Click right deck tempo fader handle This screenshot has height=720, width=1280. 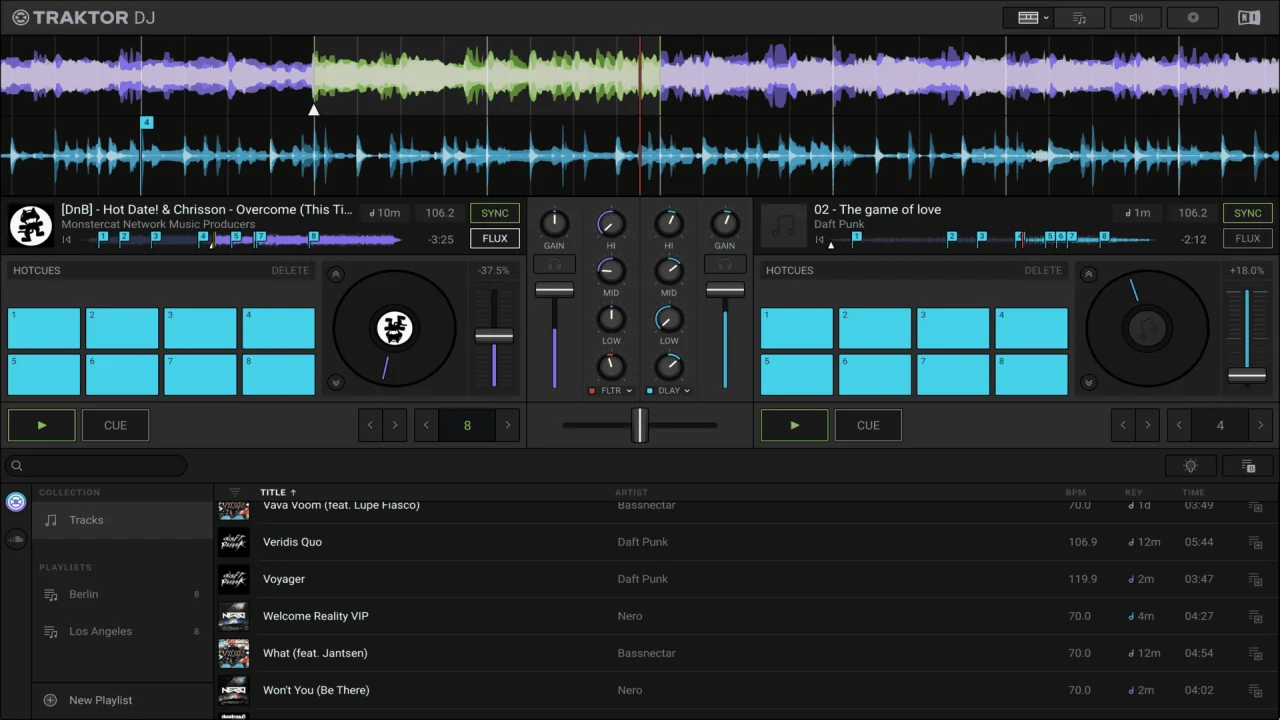click(x=1247, y=376)
